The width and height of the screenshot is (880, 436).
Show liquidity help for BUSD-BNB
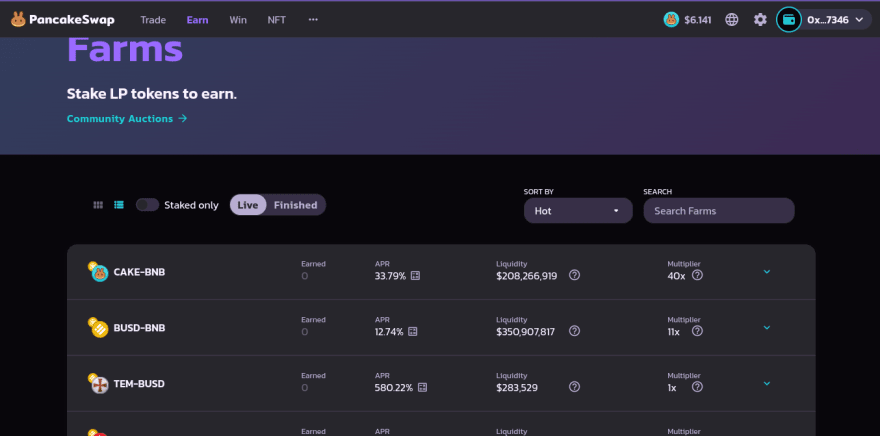point(574,331)
